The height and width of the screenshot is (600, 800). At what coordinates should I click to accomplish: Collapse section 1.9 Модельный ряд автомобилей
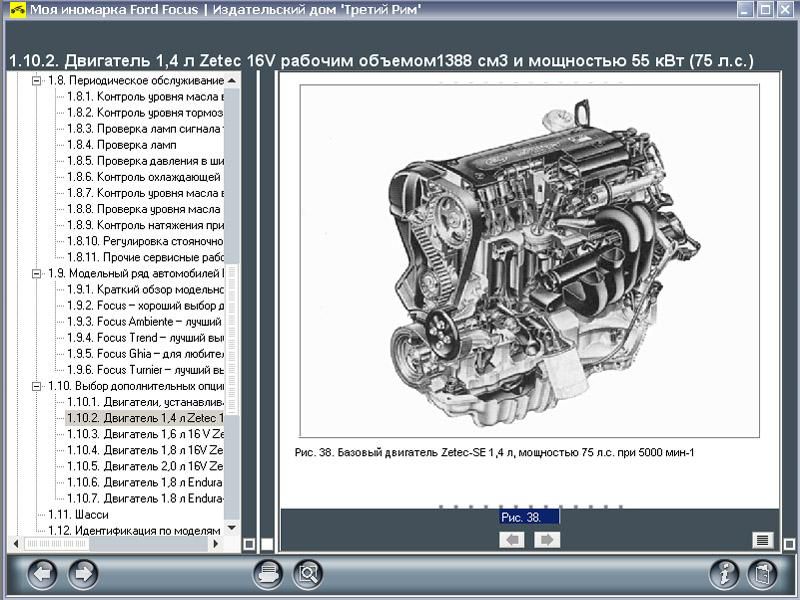pyautogui.click(x=37, y=273)
